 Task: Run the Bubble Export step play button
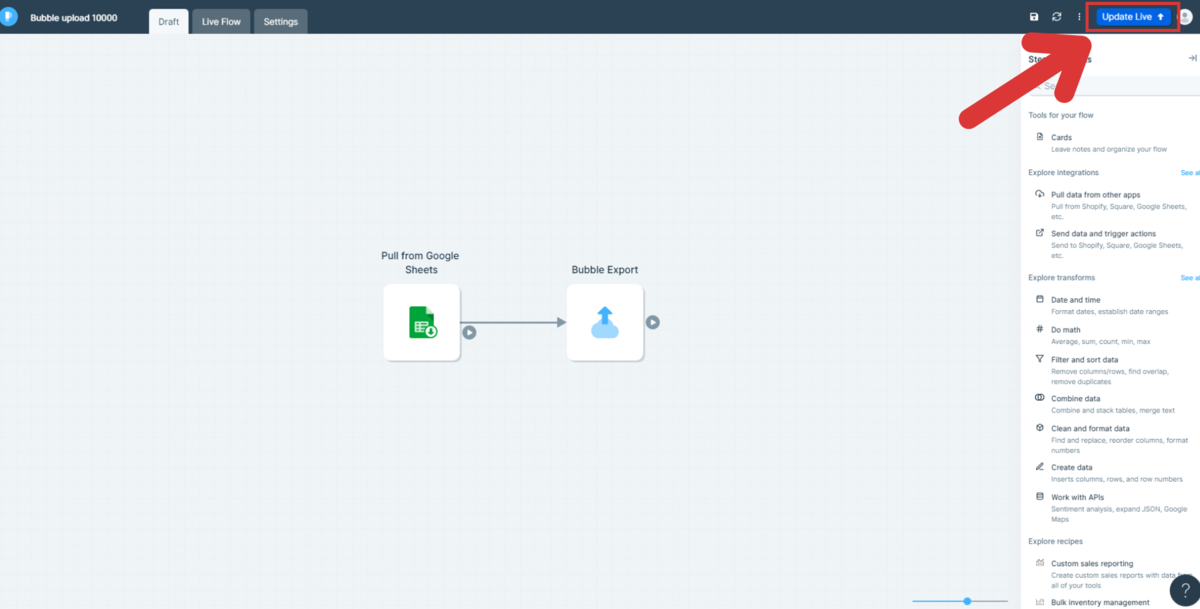(x=652, y=322)
